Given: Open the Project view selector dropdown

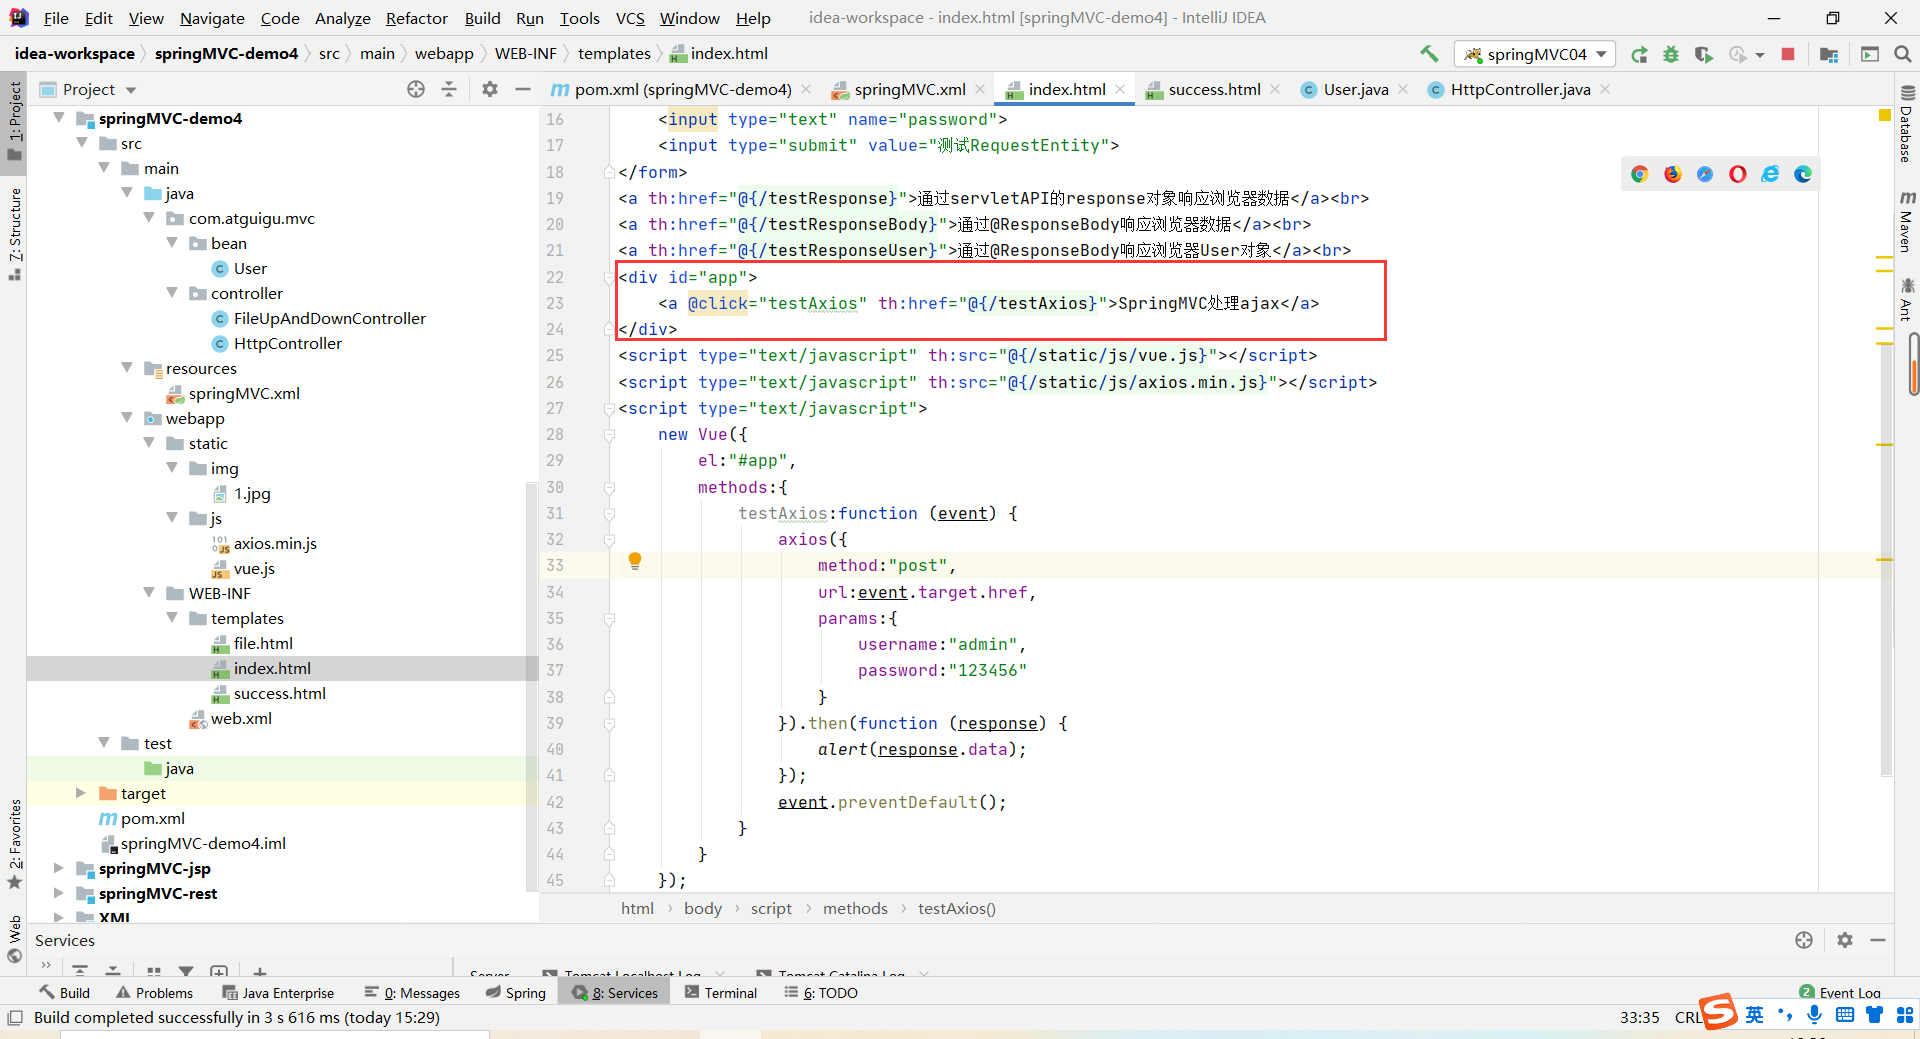Looking at the screenshot, I should [88, 89].
